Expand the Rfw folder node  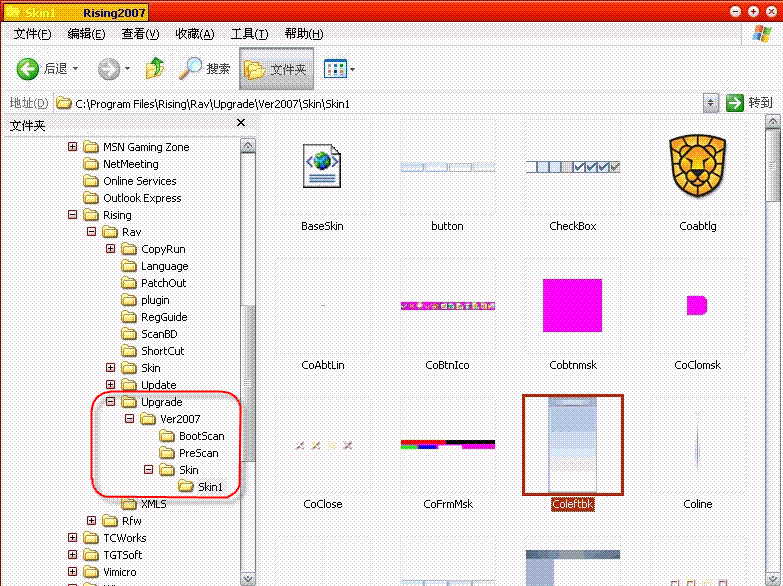click(x=91, y=520)
